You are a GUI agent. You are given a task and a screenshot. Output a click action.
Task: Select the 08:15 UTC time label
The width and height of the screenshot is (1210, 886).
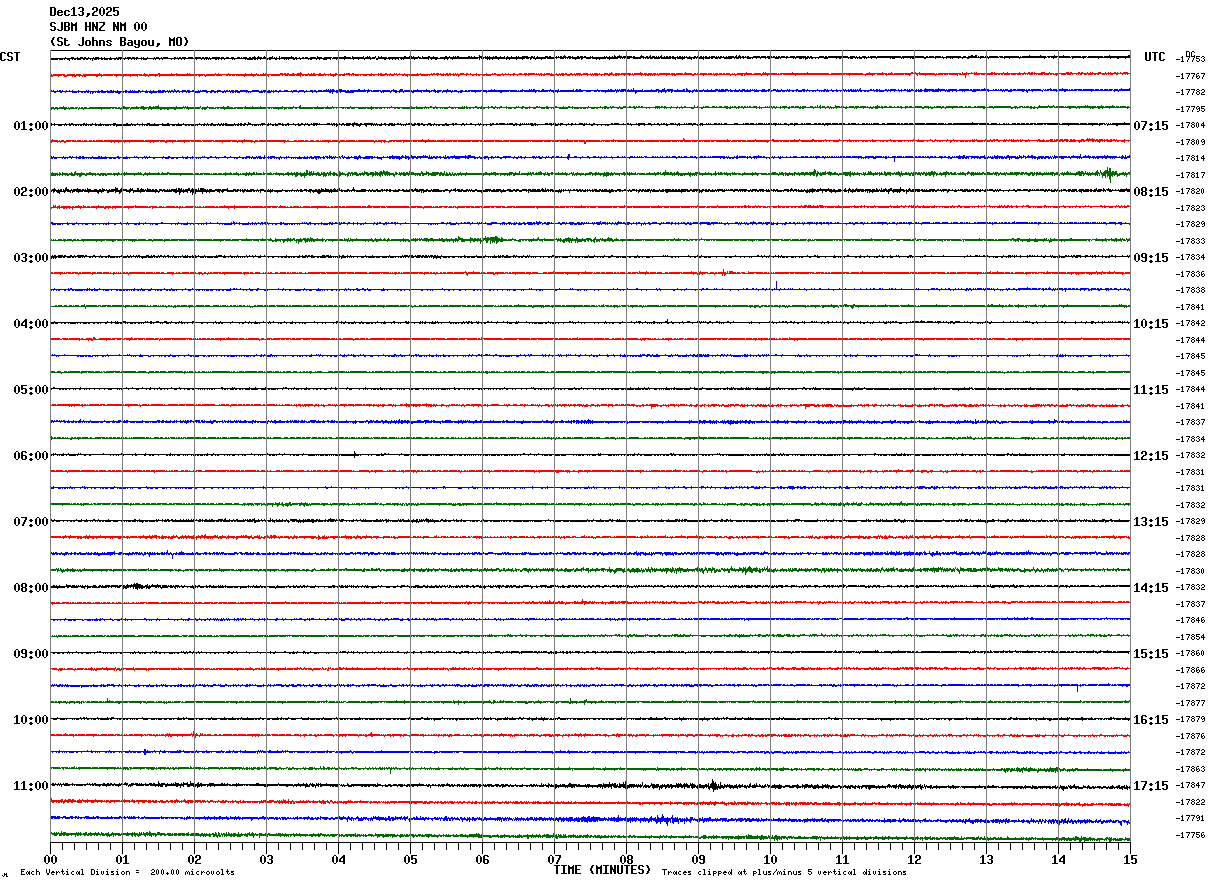click(1151, 192)
